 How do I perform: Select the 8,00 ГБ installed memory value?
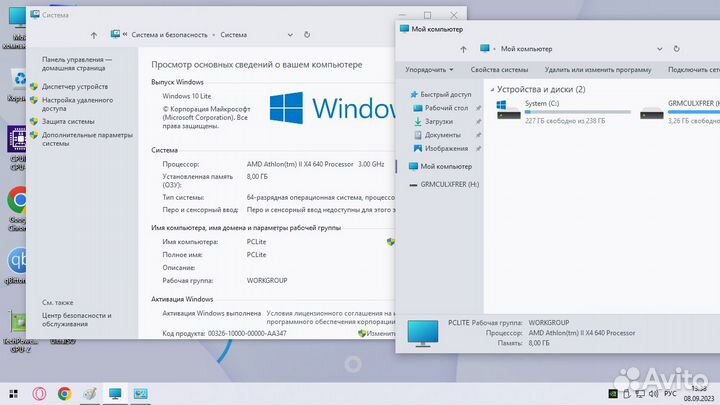coord(257,176)
